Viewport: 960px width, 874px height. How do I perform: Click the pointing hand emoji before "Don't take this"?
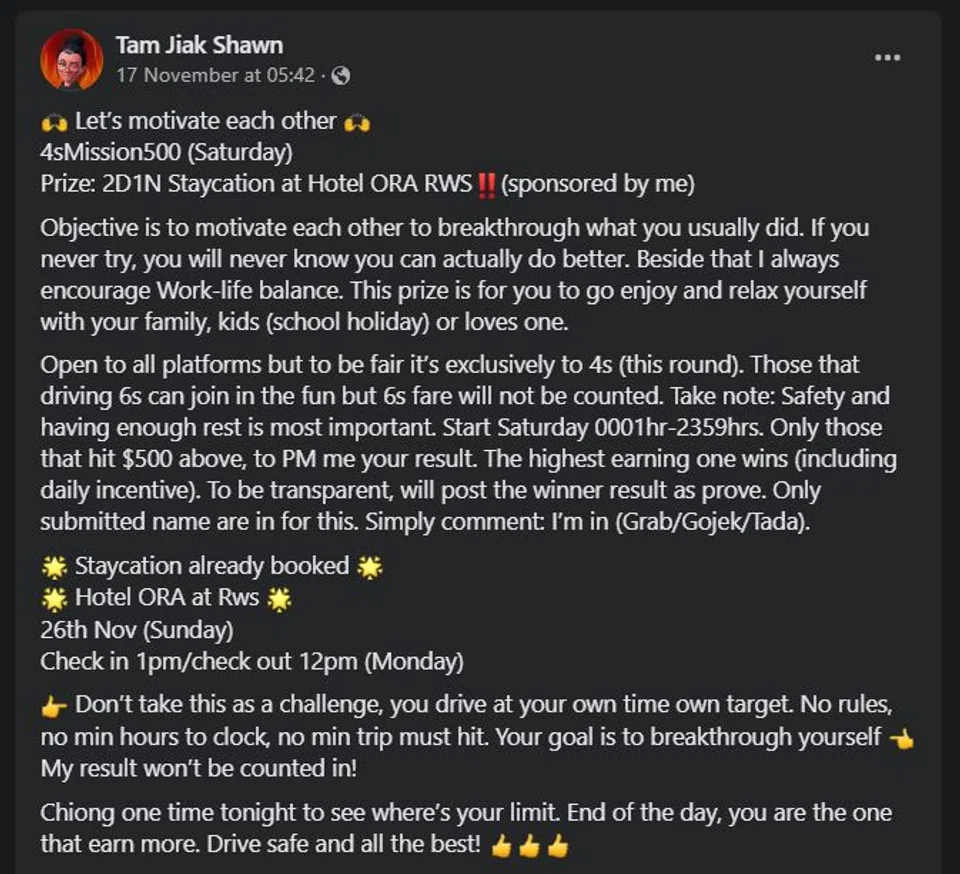[56, 706]
